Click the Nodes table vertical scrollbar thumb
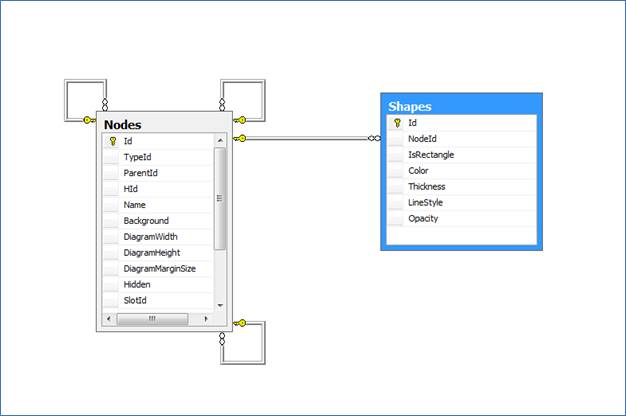626x416 pixels. click(220, 198)
